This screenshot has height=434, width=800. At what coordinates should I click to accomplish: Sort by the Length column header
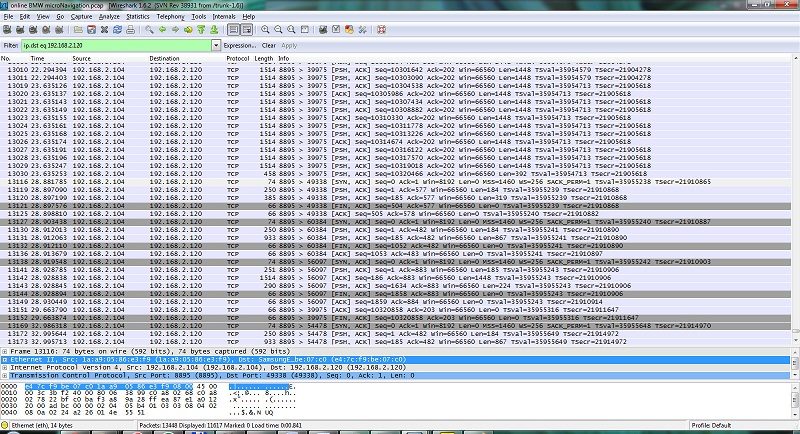264,59
